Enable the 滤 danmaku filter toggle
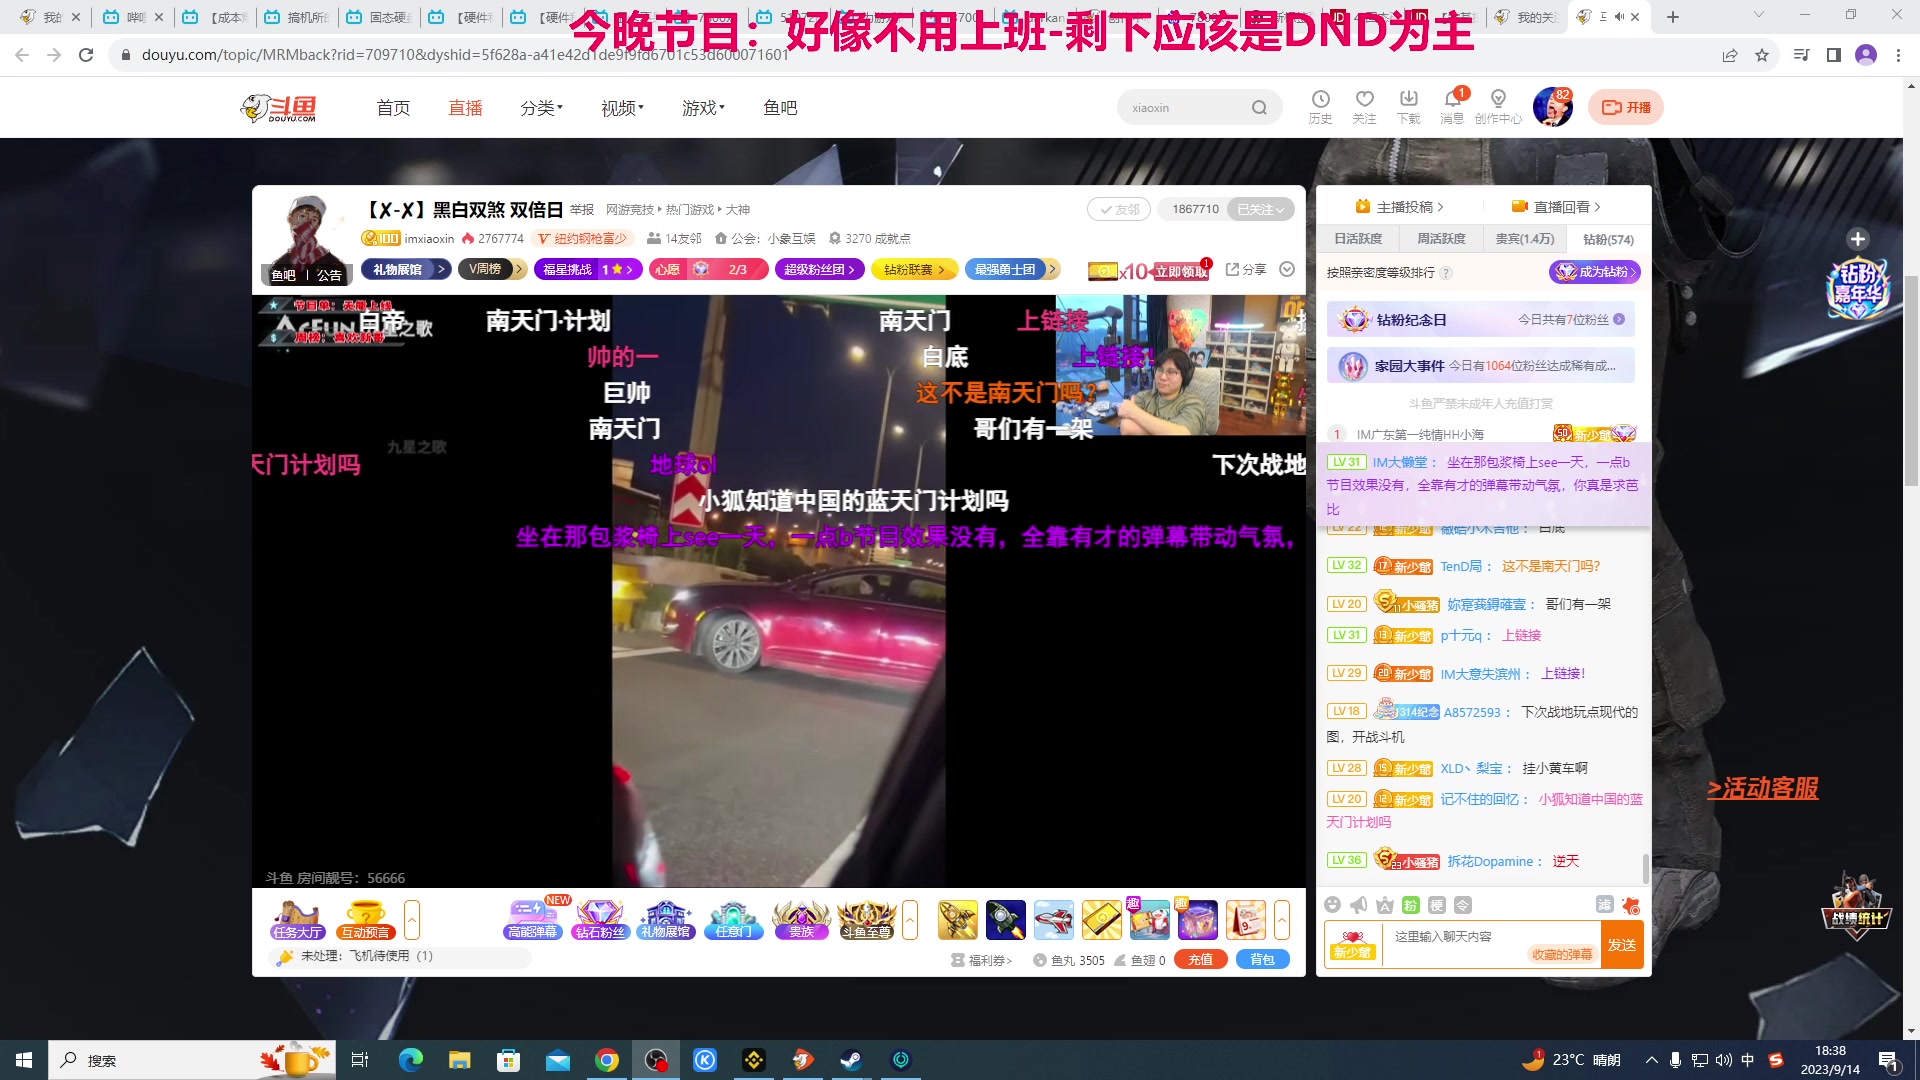The width and height of the screenshot is (1920, 1080). point(1604,905)
